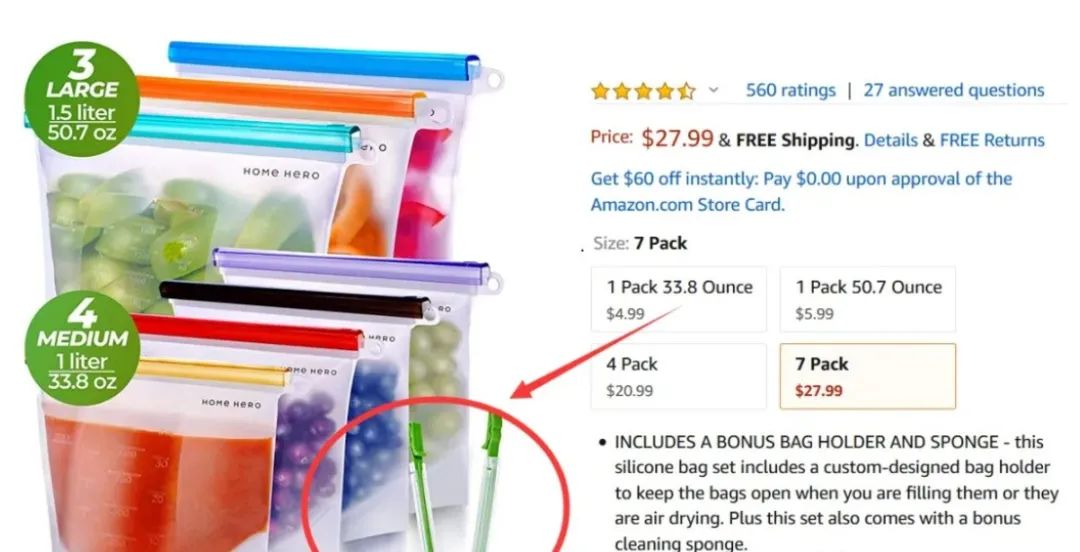Open the shipping Details link

click(x=890, y=140)
